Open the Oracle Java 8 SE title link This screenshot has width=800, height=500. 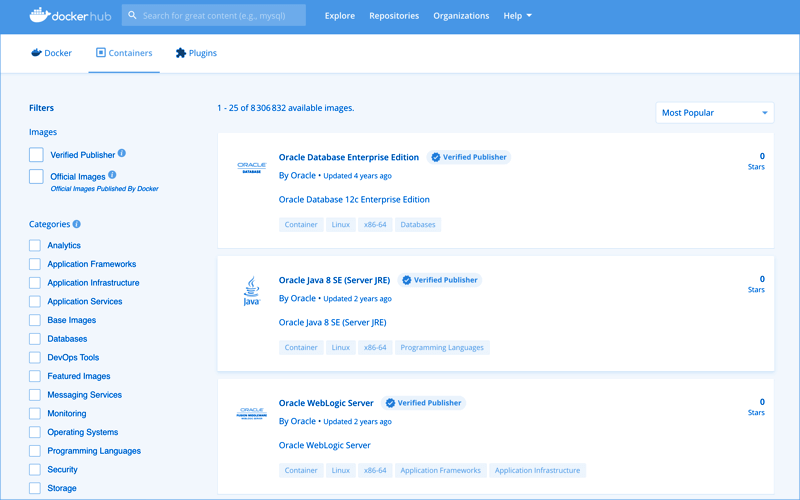point(334,280)
